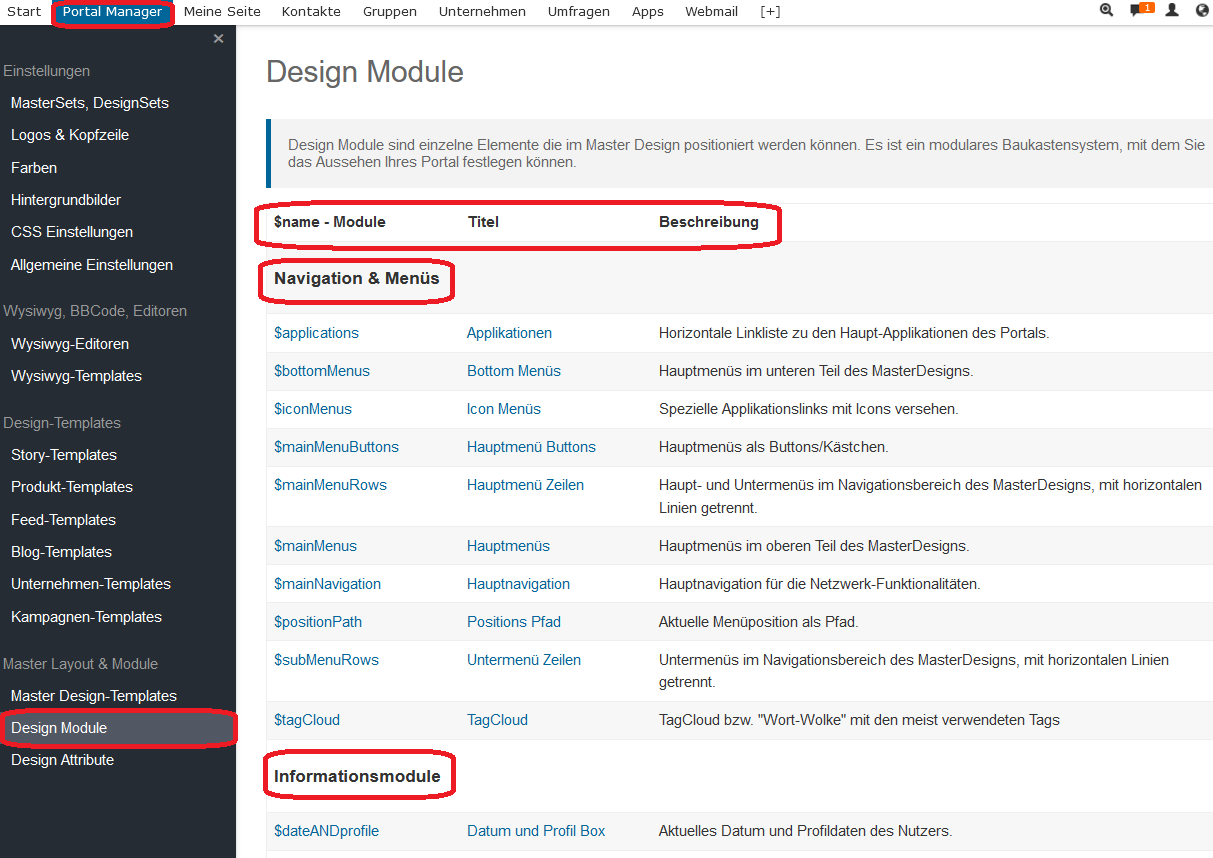The height and width of the screenshot is (858, 1213).
Task: Open Design Attribute in sidebar
Action: (x=62, y=760)
